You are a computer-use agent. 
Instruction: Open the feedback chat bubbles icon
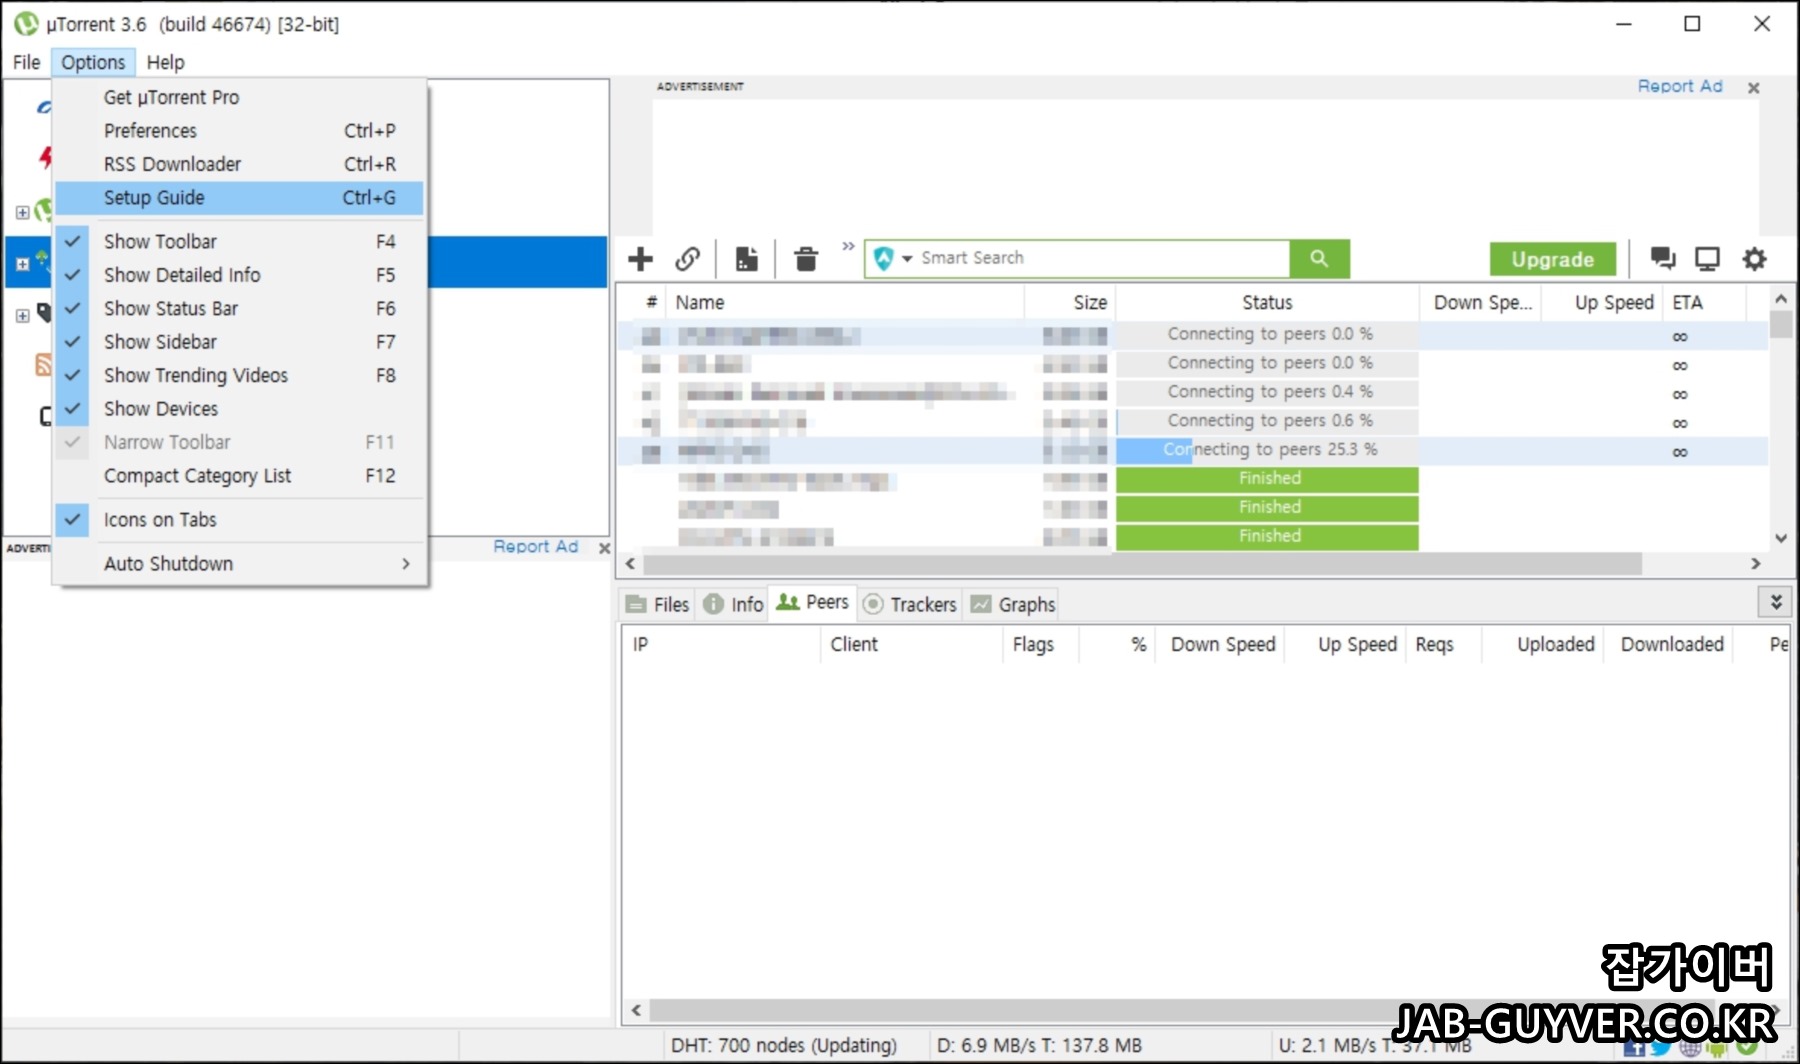pyautogui.click(x=1663, y=259)
